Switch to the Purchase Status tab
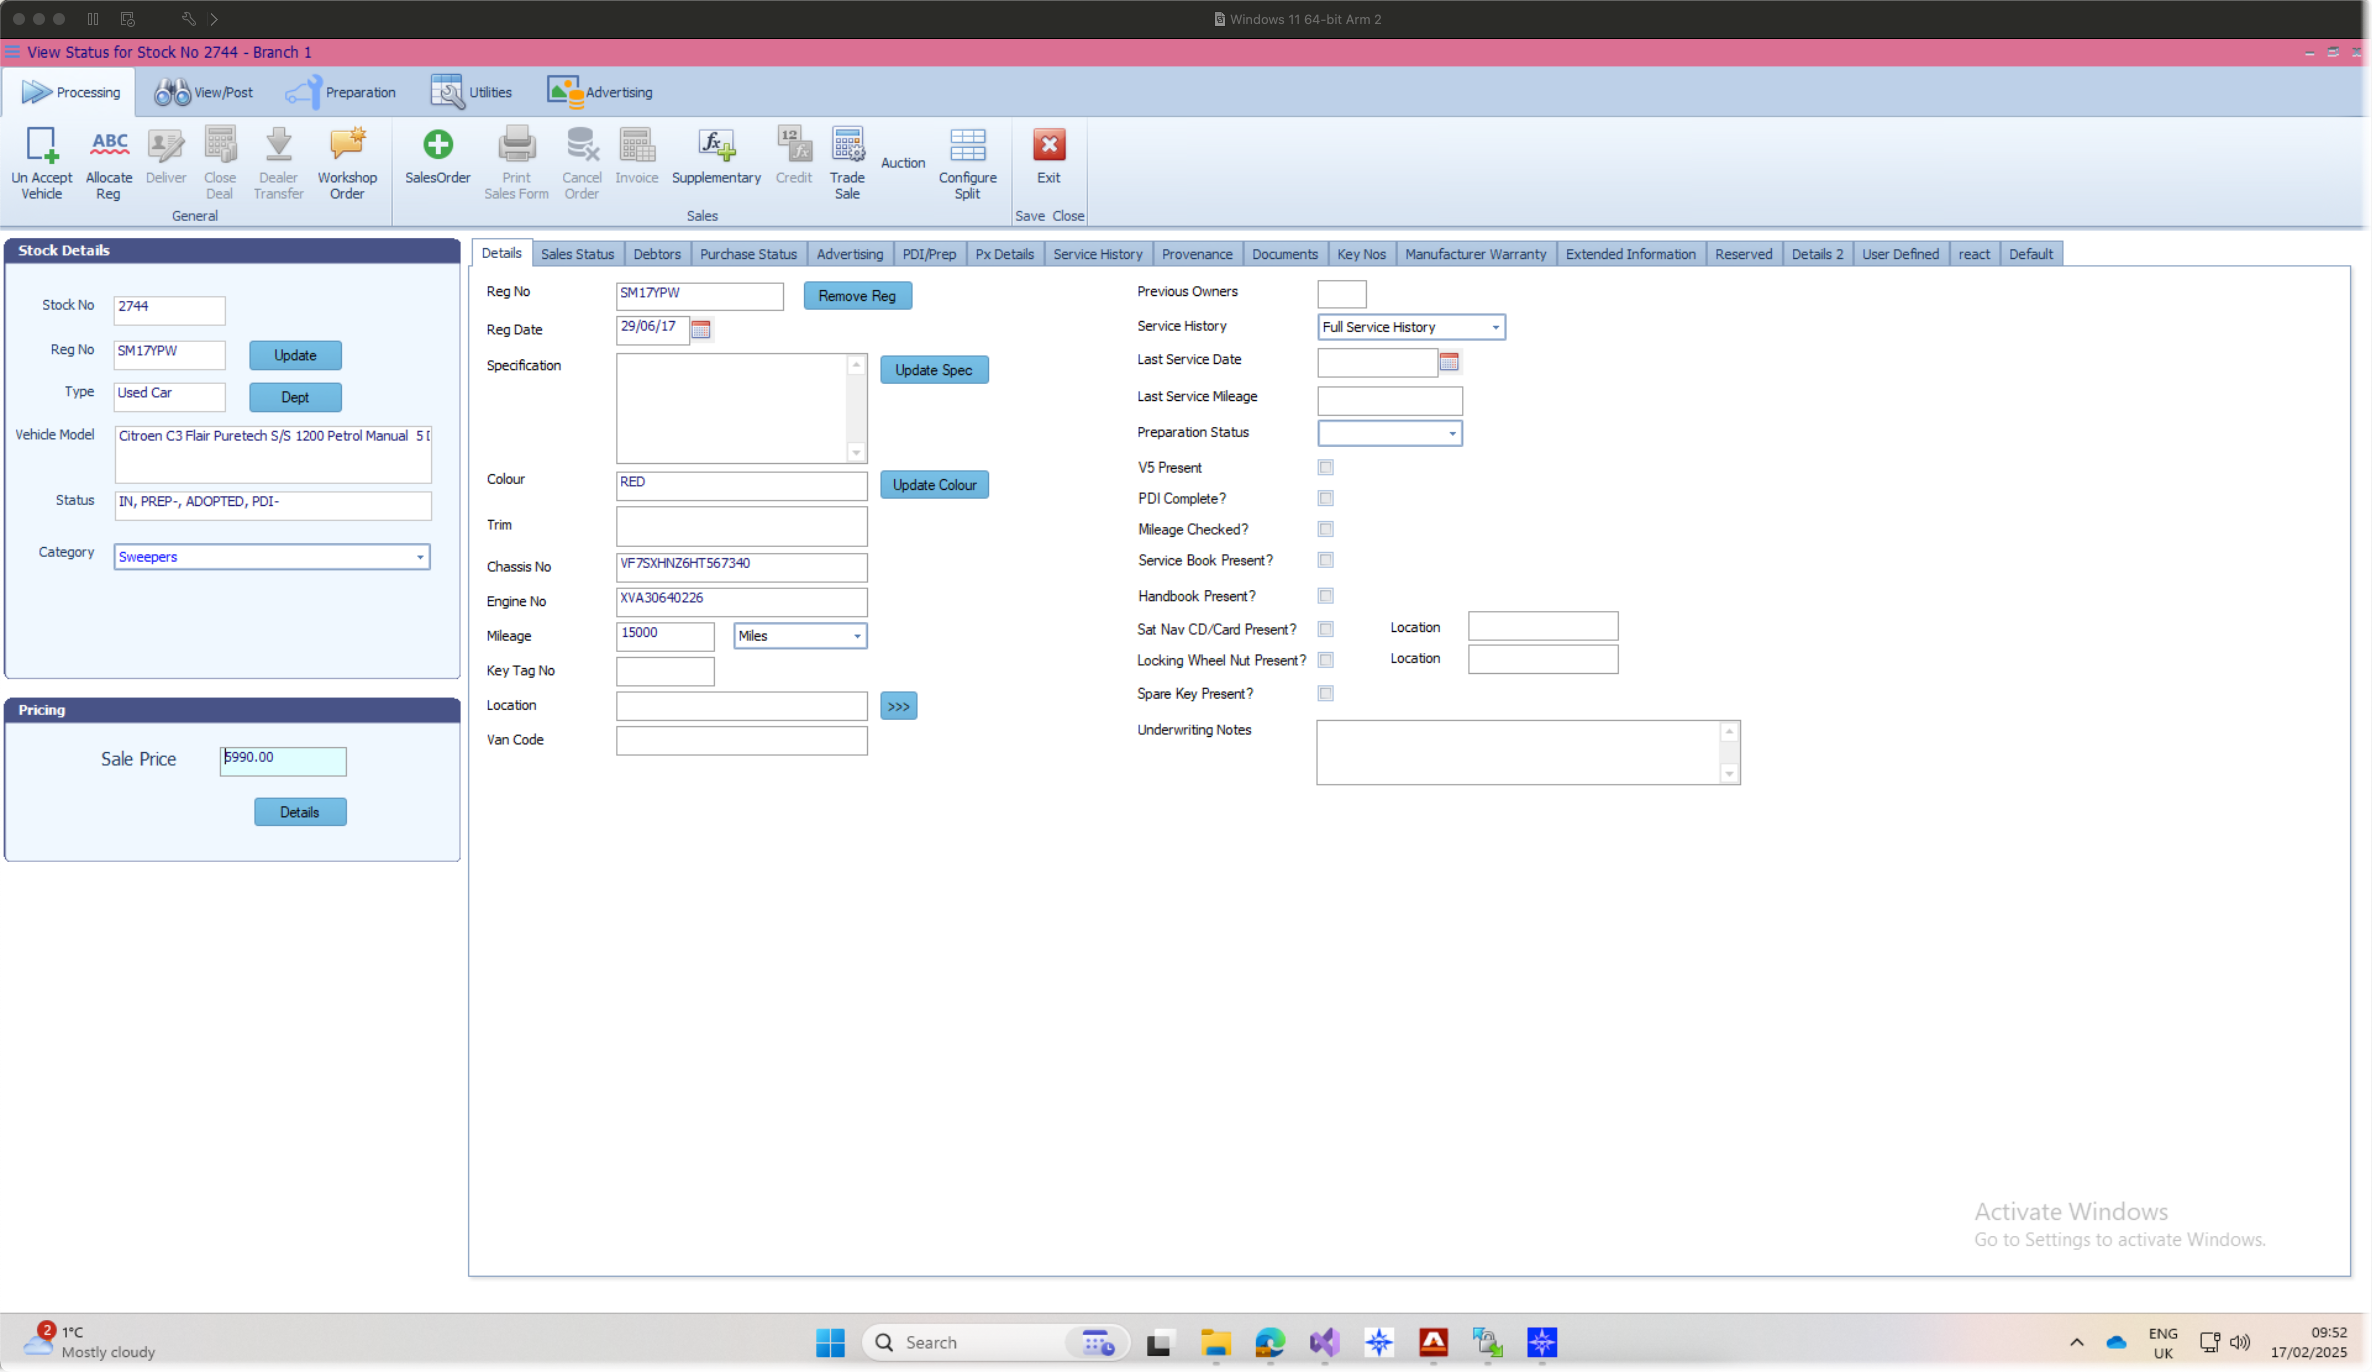Image resolution: width=2372 pixels, height=1372 pixels. 747,254
